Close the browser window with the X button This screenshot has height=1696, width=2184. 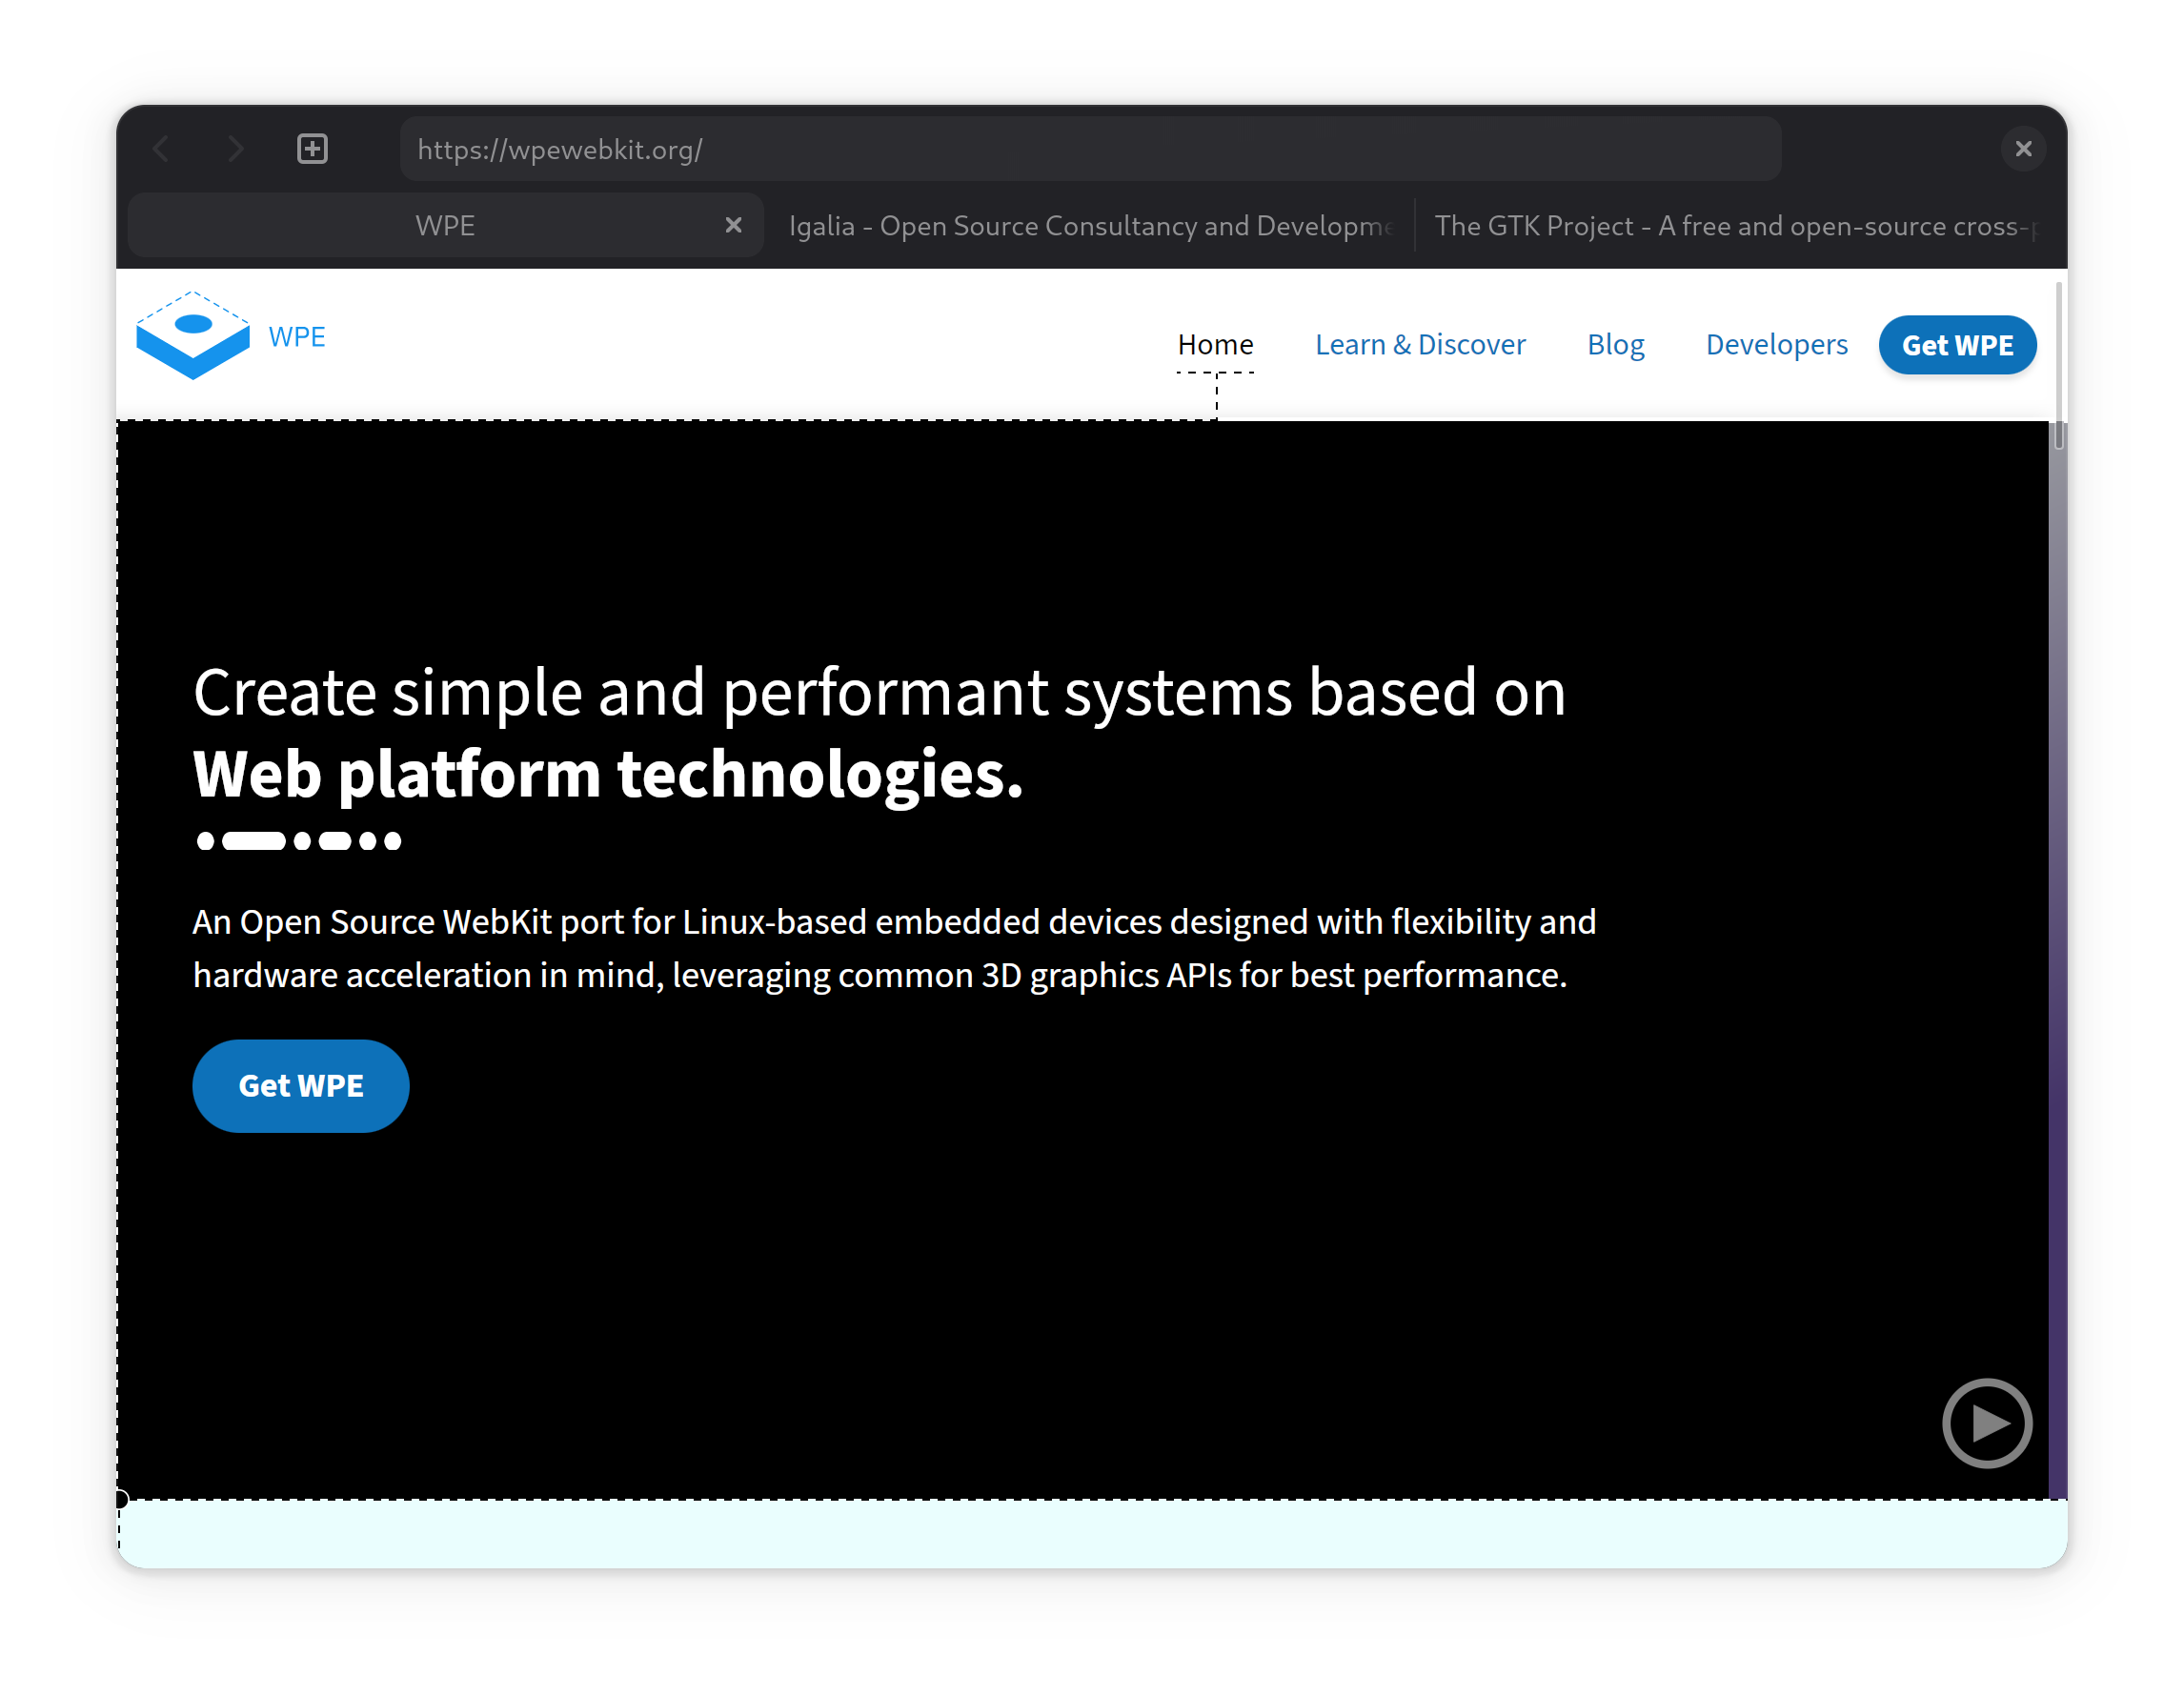pyautogui.click(x=2023, y=149)
